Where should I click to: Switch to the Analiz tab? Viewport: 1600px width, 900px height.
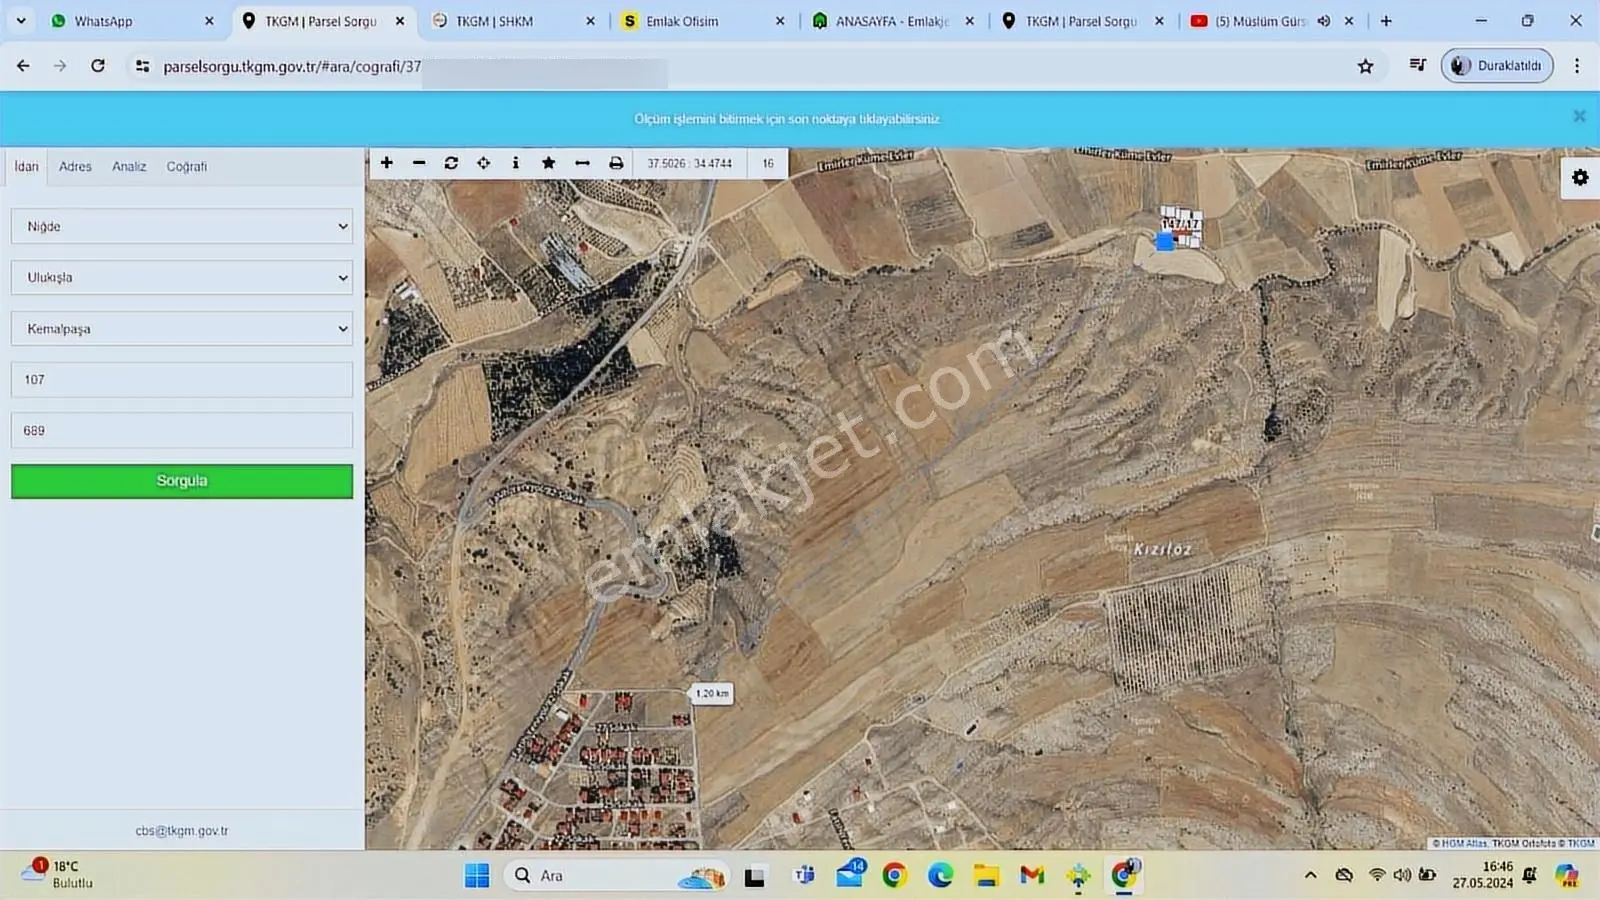129,166
